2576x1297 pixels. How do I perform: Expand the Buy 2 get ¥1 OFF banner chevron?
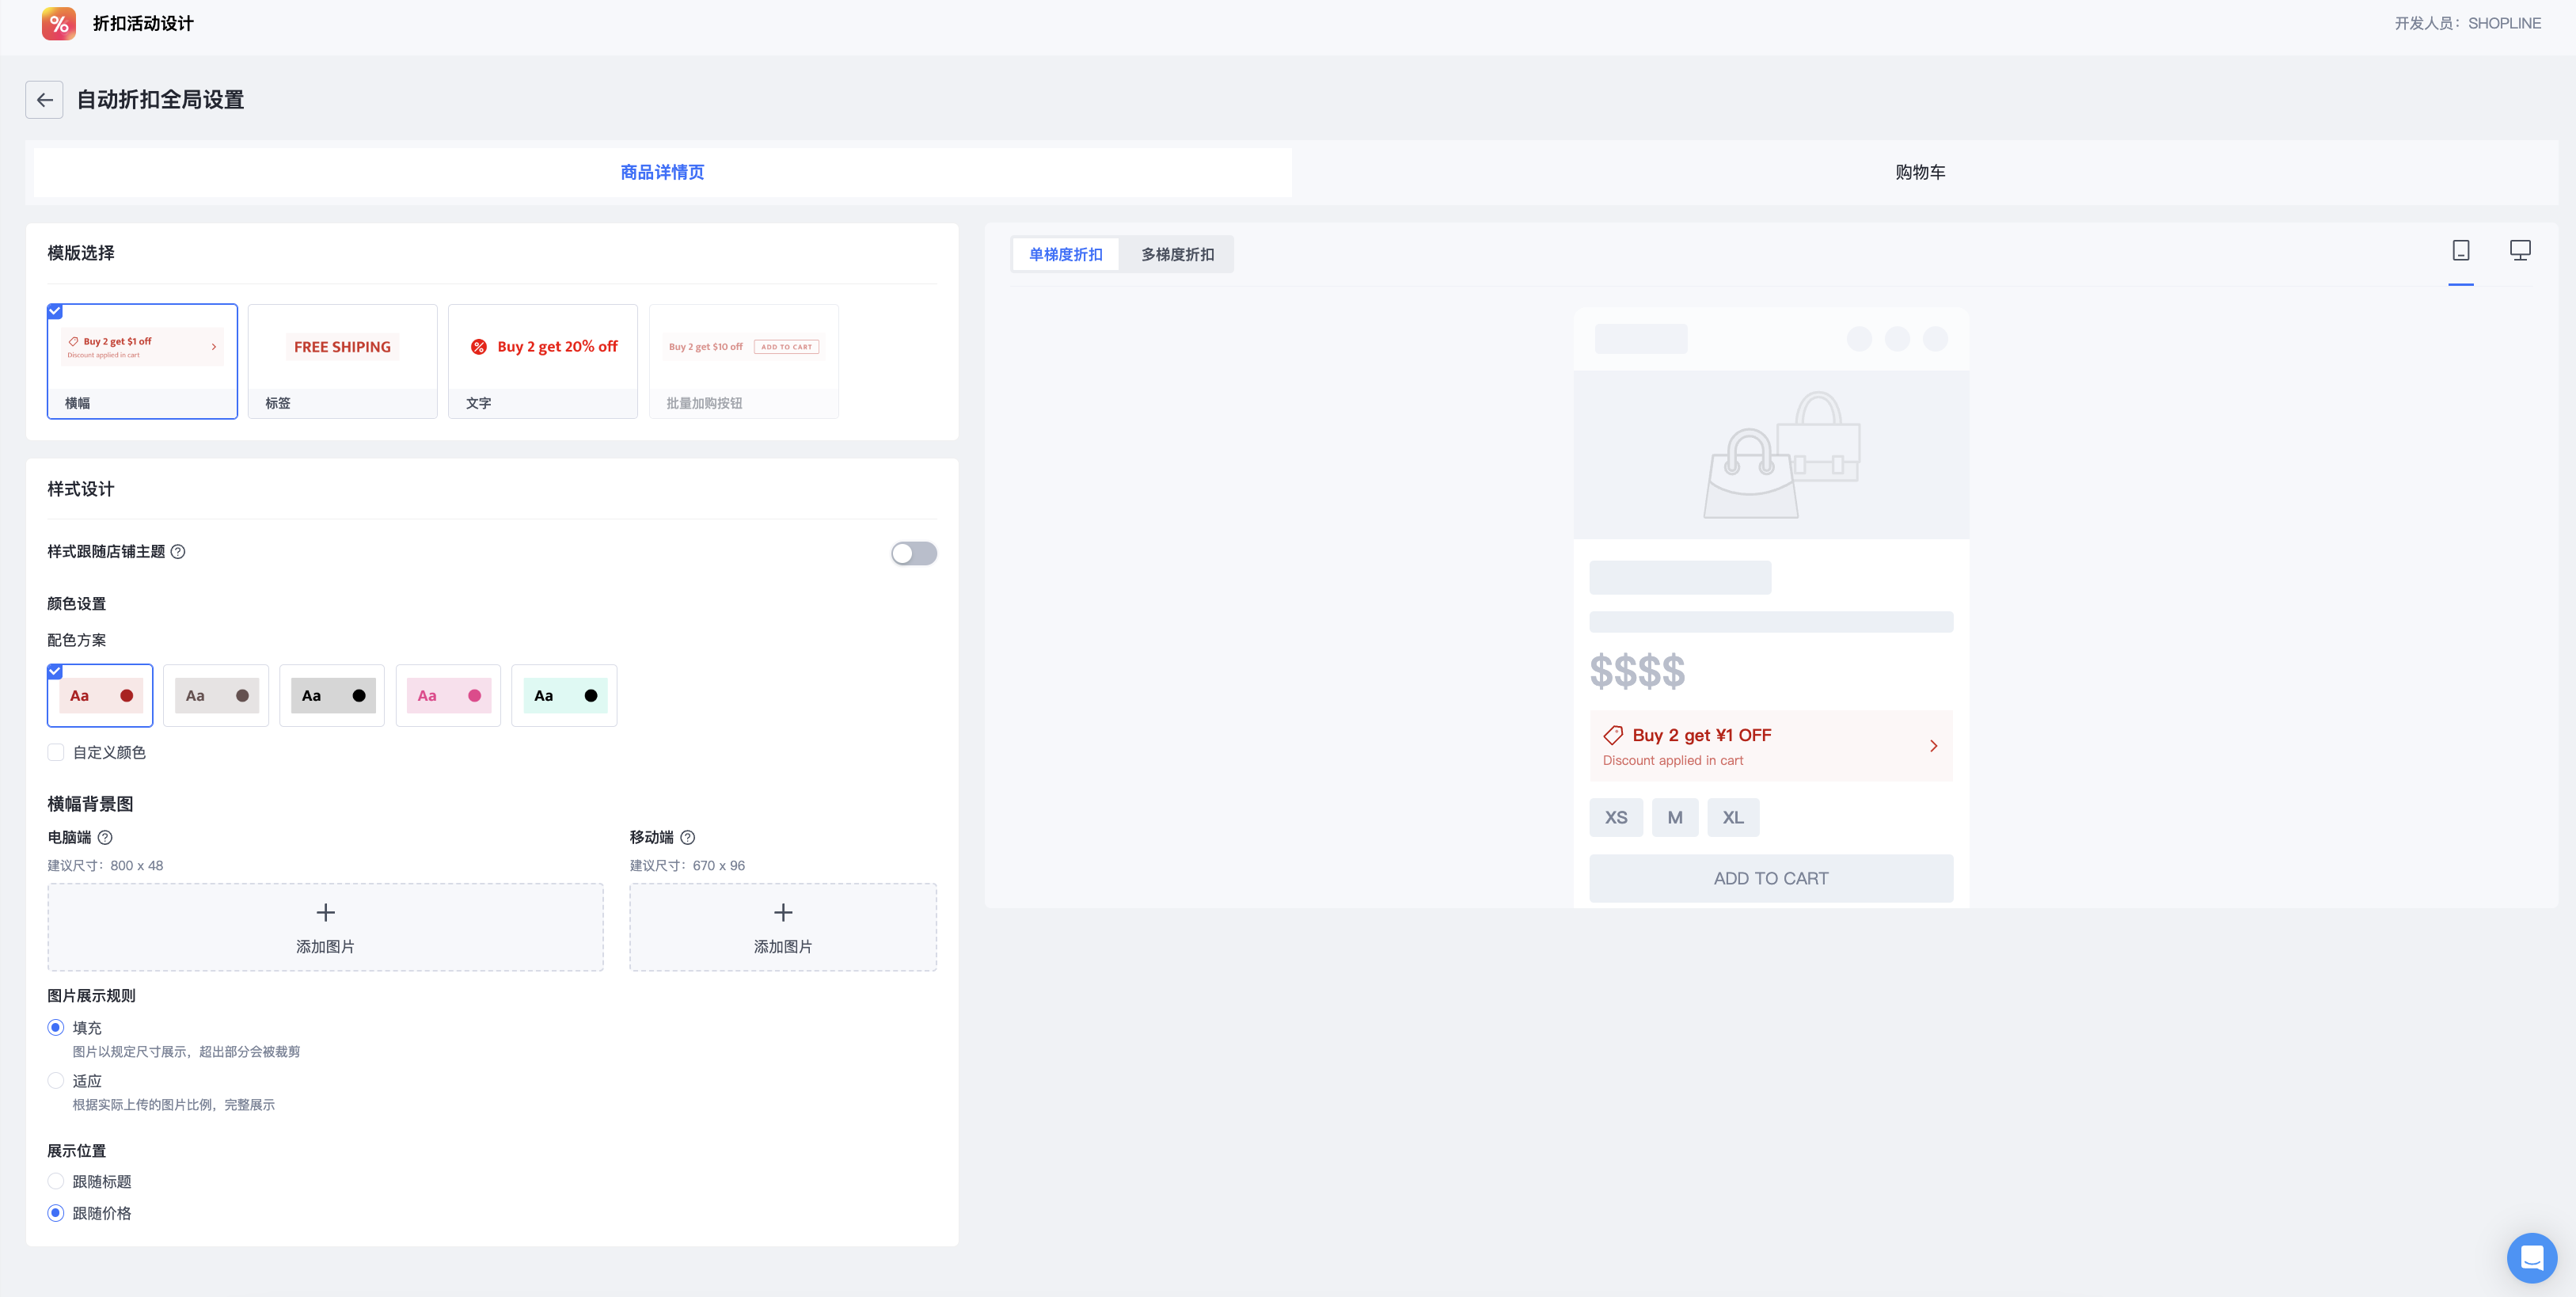click(1933, 746)
